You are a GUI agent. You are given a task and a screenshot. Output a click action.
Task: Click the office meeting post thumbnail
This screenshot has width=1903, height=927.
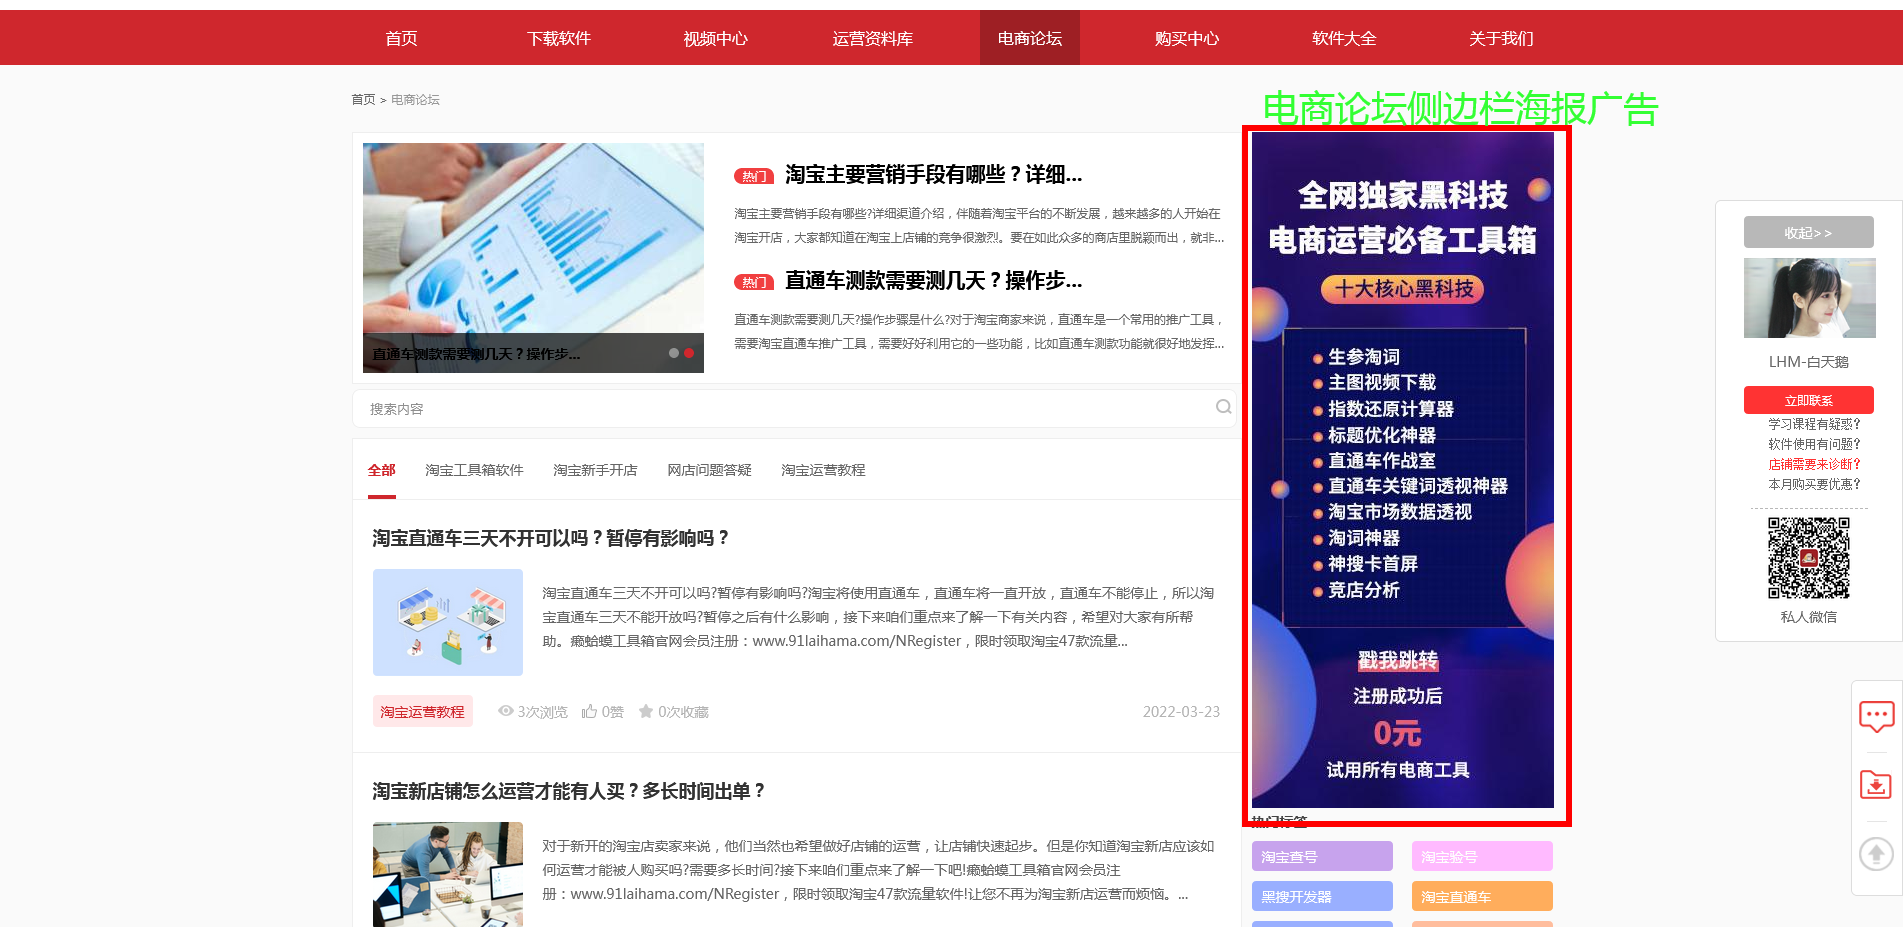pyautogui.click(x=448, y=874)
